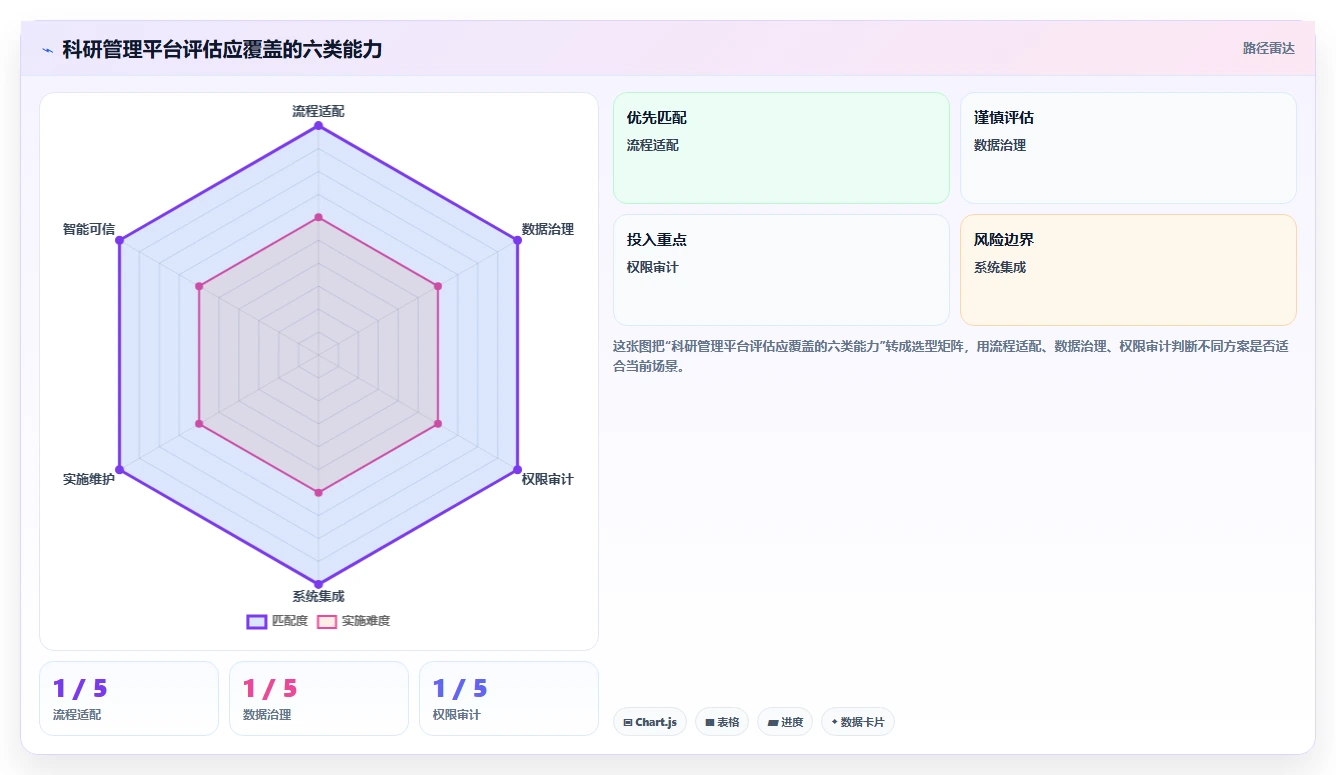Click the title 科研管理平台评估应覆盖的六类能力
The image size is (1336, 775).
point(222,50)
